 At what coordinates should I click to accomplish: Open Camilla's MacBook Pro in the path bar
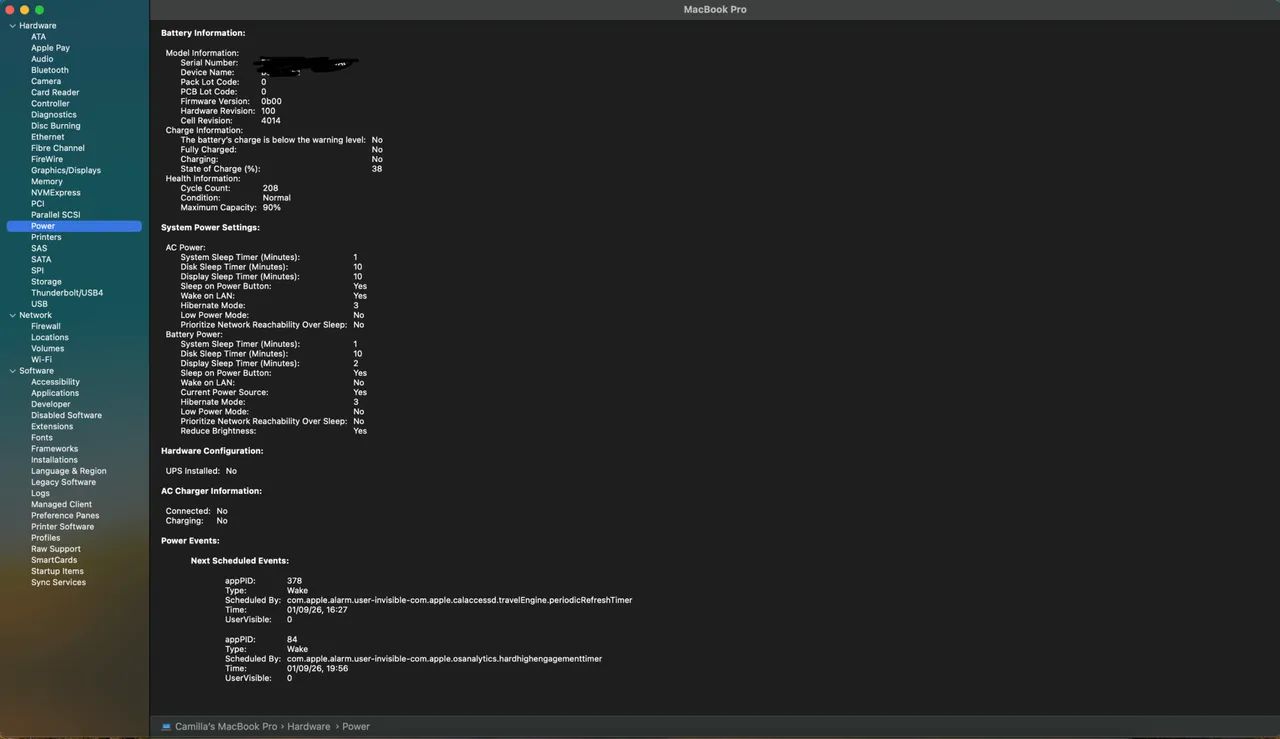226,726
